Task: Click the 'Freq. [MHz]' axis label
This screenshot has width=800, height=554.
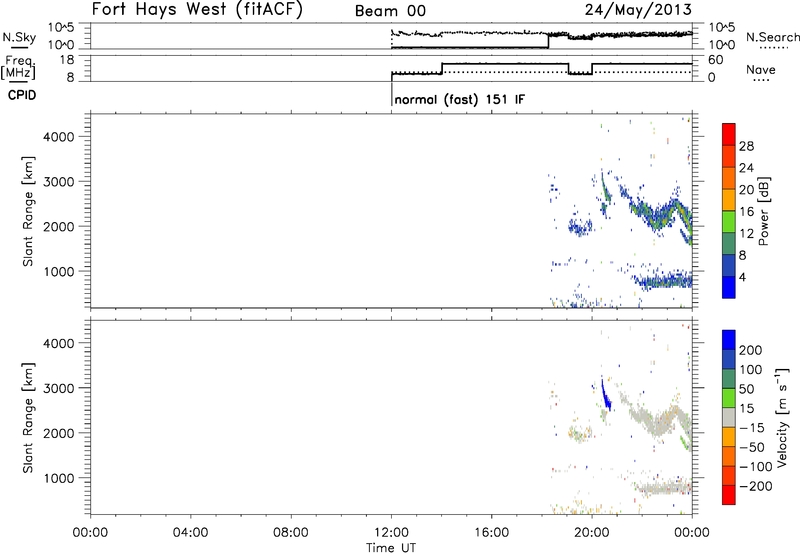Action: pyautogui.click(x=18, y=68)
